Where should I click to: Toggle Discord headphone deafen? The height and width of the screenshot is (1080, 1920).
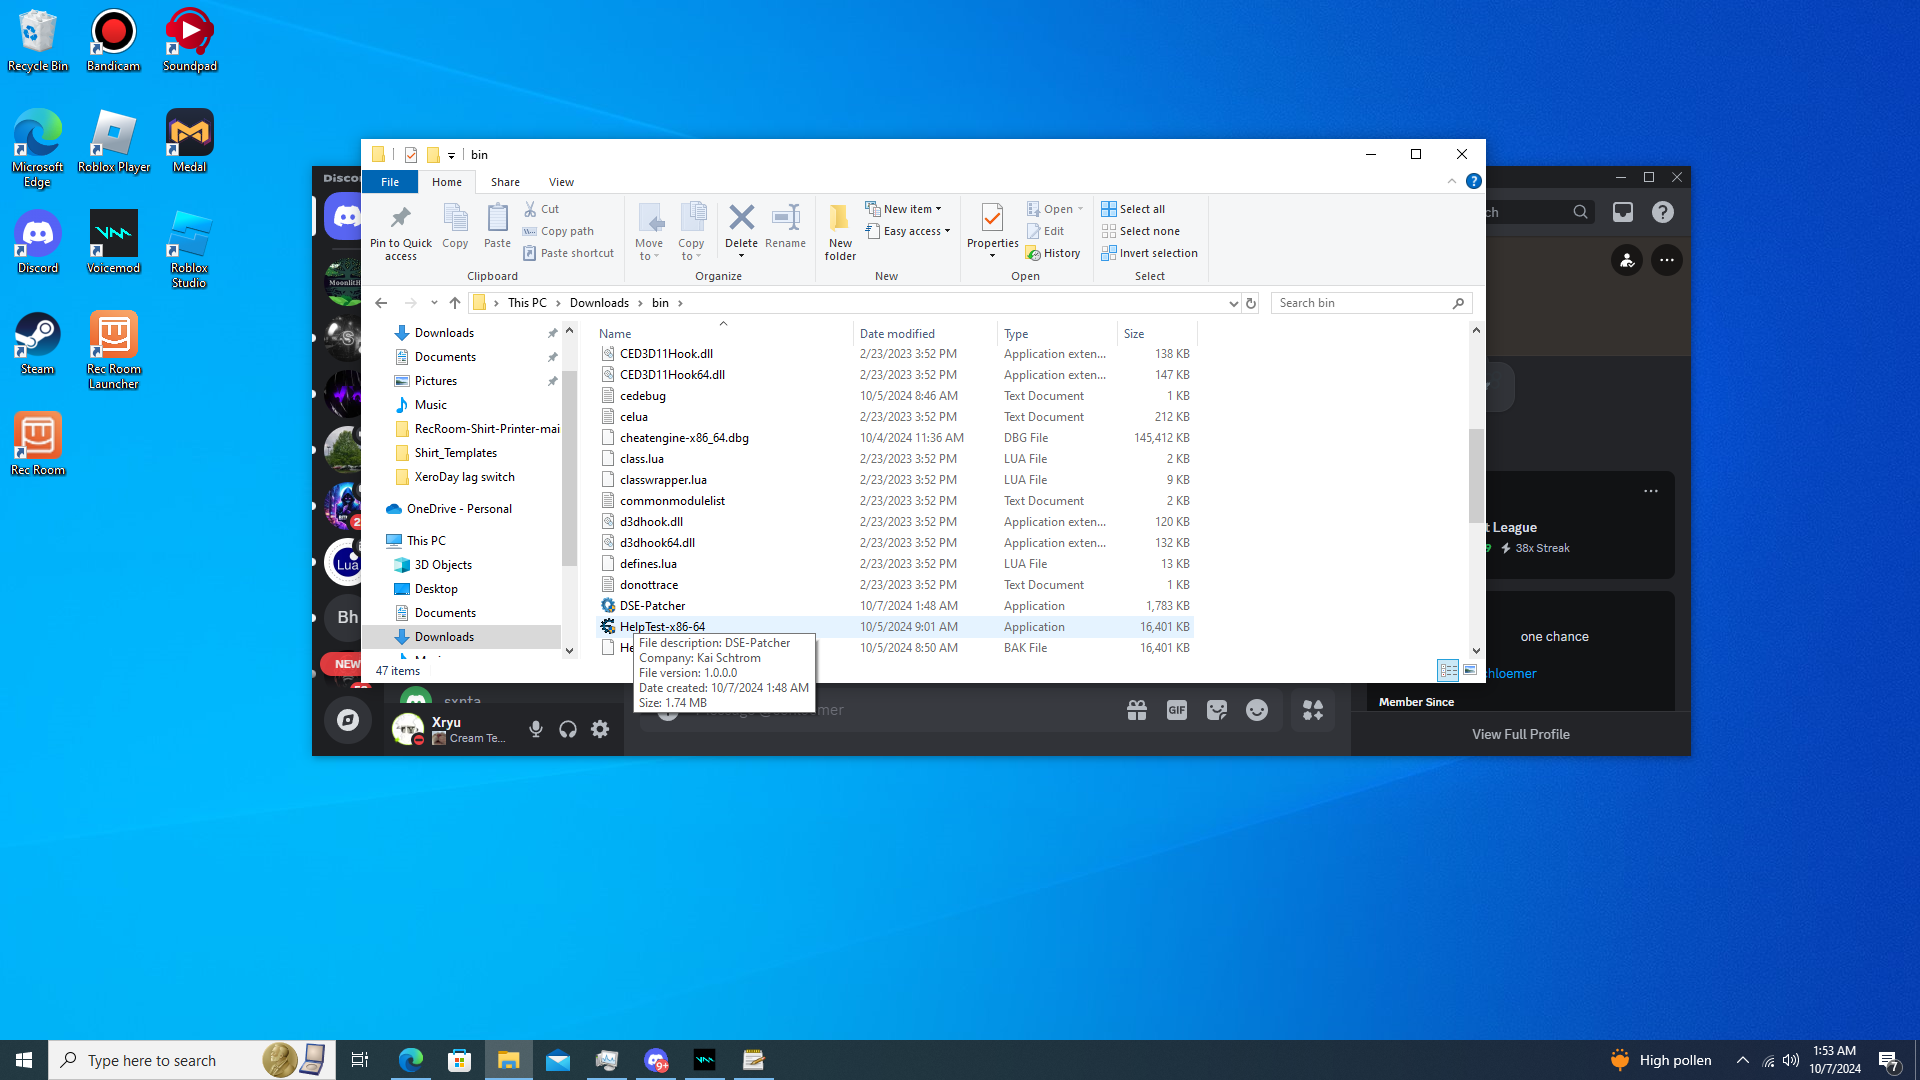click(568, 730)
